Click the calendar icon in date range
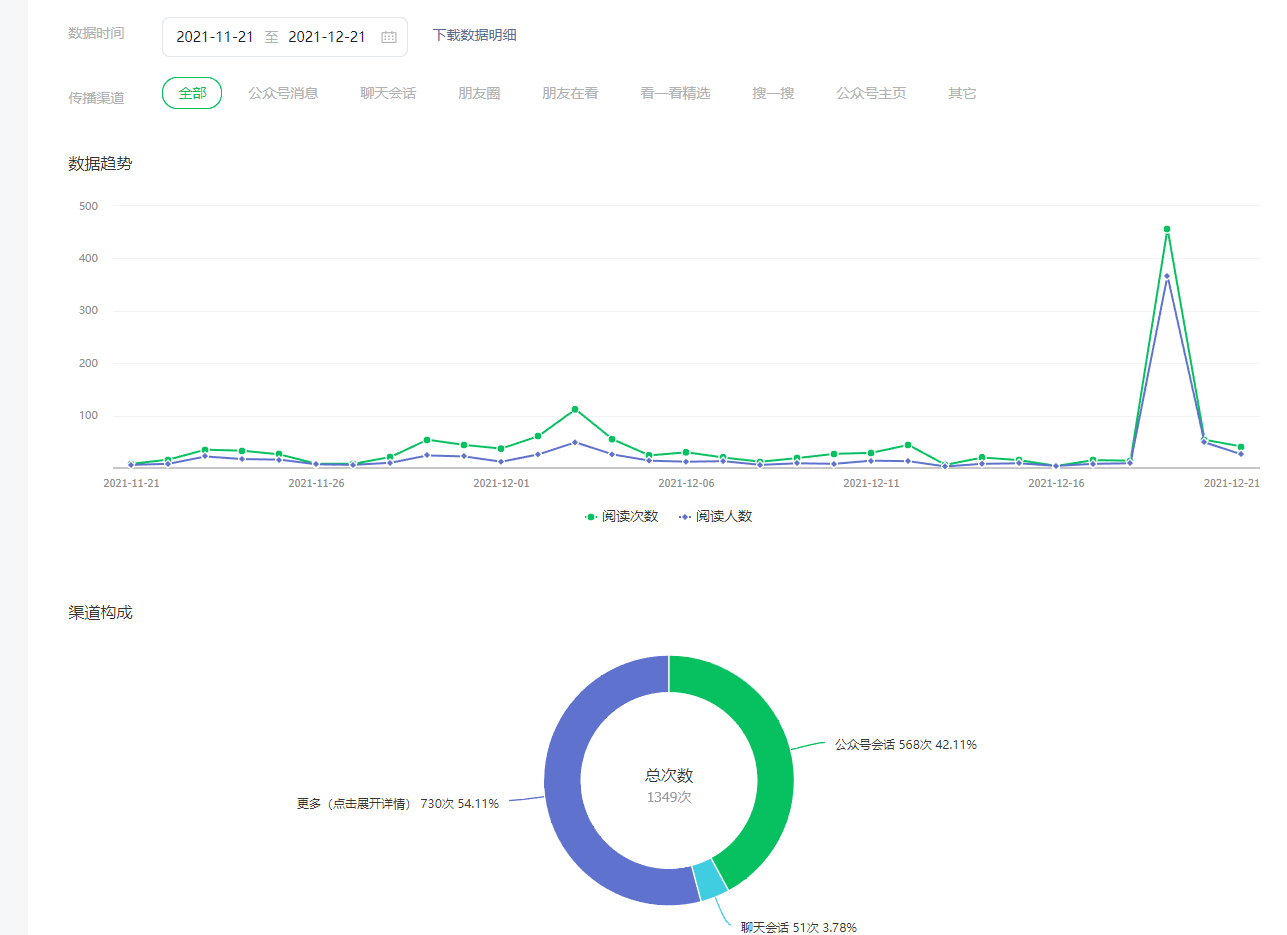 click(389, 37)
